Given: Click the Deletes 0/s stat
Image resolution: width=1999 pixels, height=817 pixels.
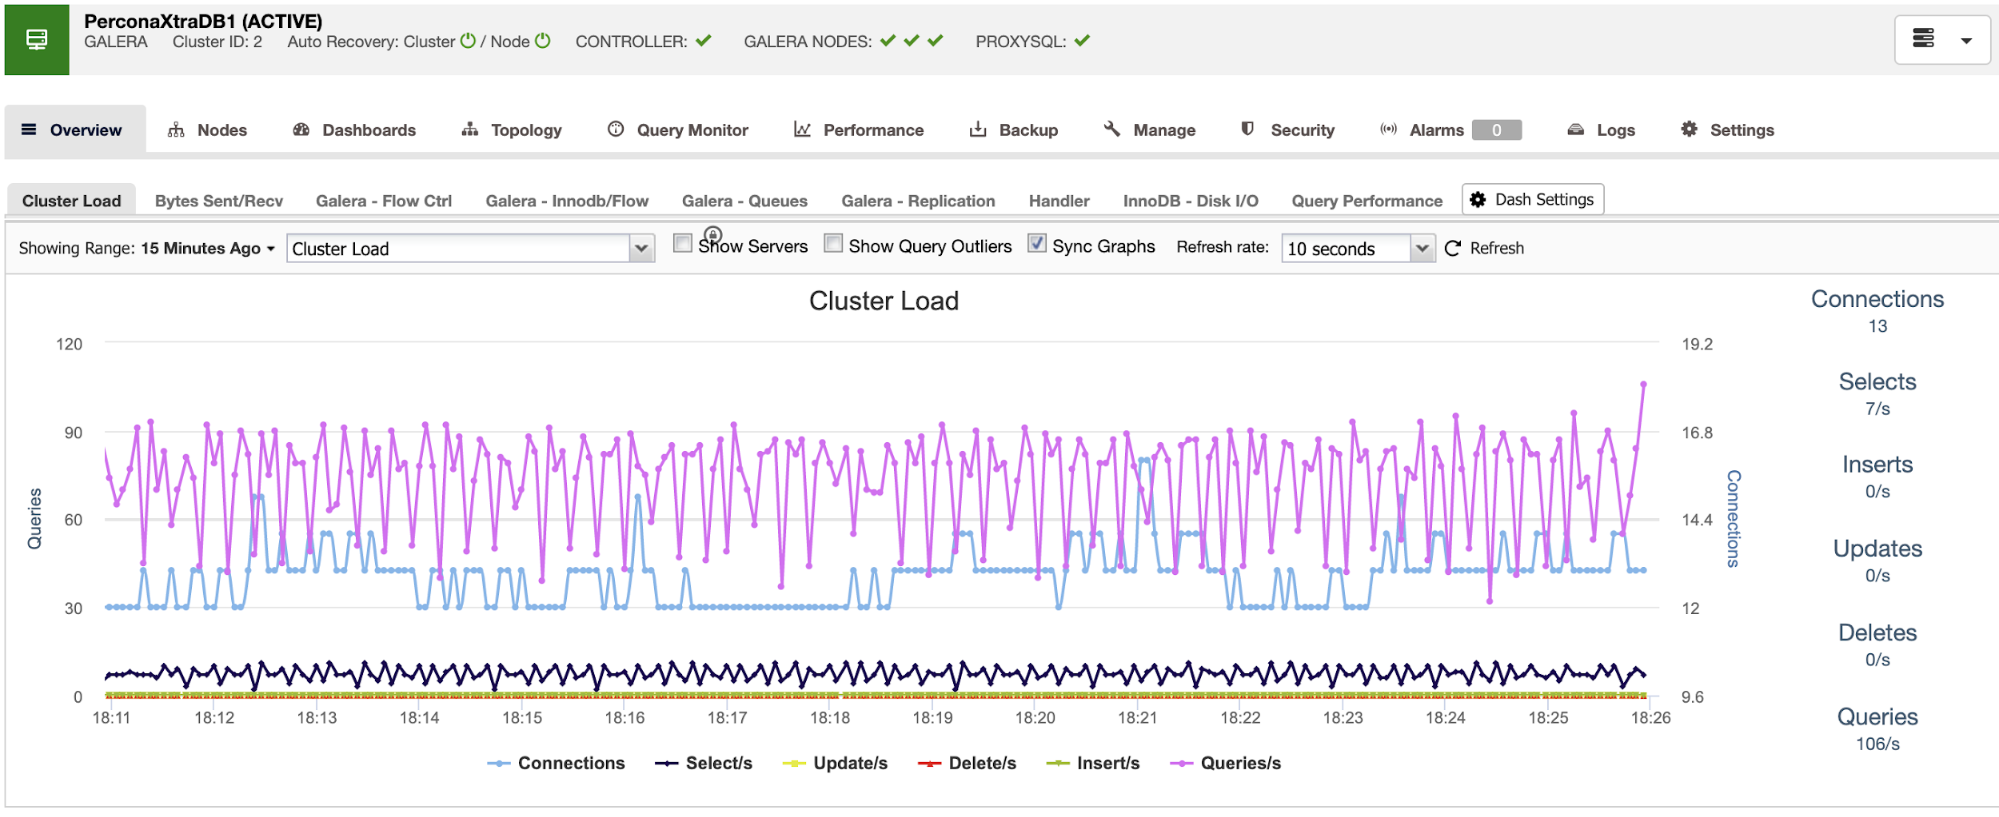Looking at the screenshot, I should pos(1877,645).
